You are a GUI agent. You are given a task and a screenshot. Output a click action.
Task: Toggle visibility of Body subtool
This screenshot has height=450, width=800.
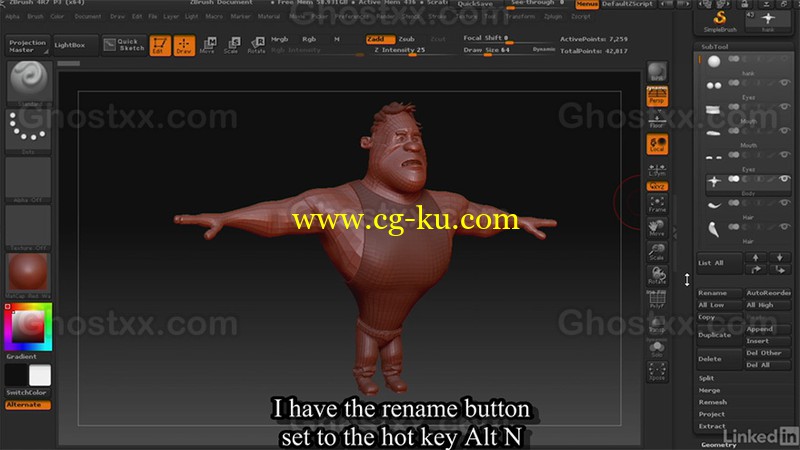pyautogui.click(x=785, y=179)
